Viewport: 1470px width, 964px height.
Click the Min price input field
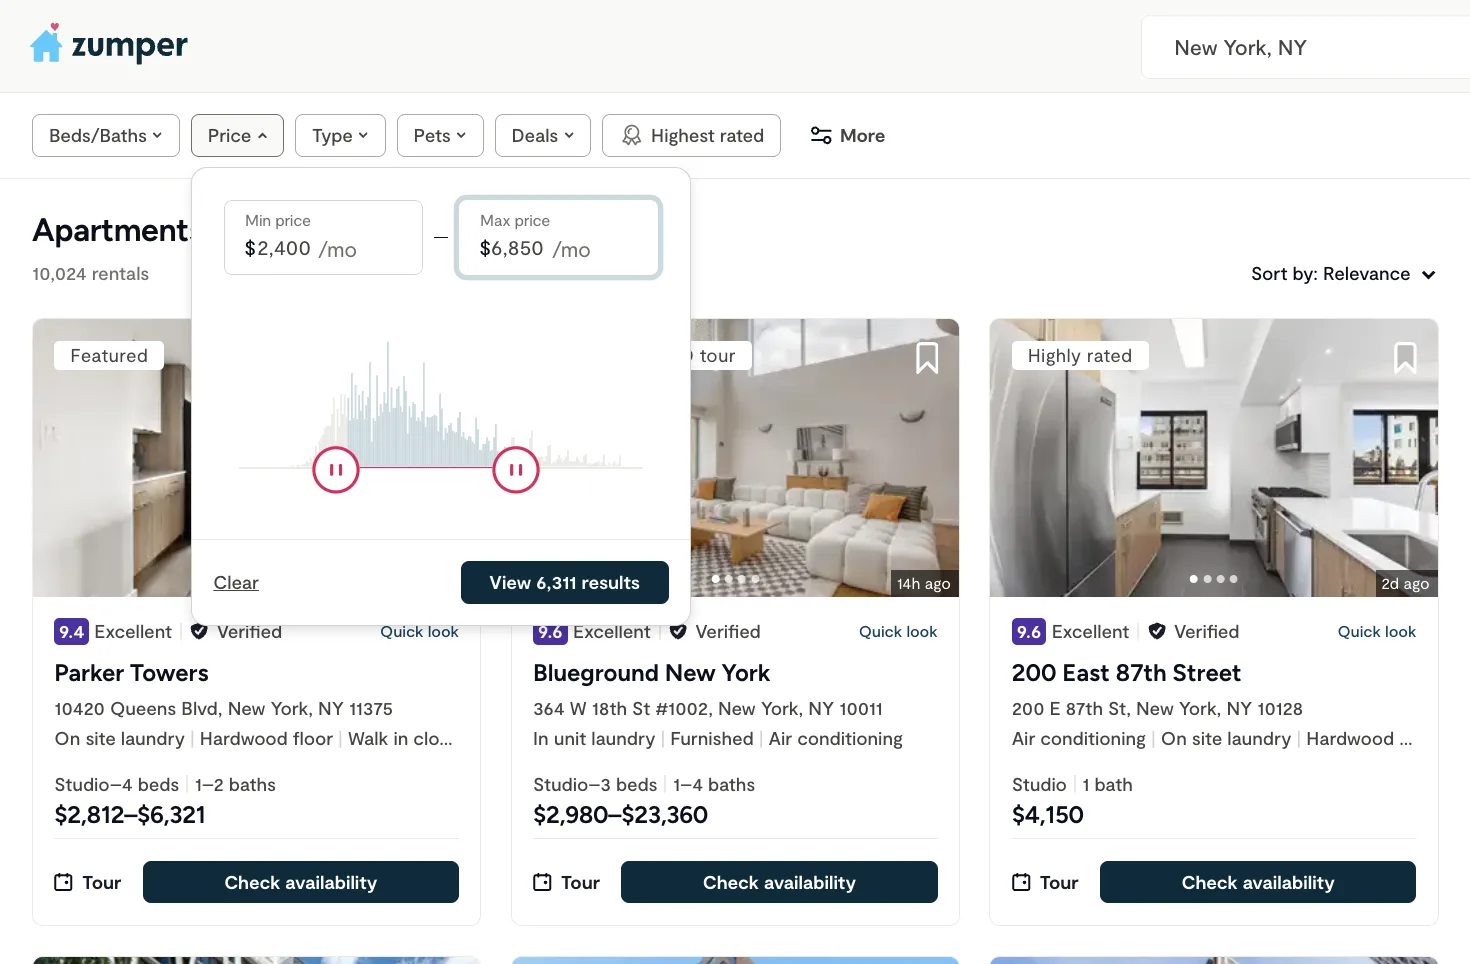(x=323, y=238)
